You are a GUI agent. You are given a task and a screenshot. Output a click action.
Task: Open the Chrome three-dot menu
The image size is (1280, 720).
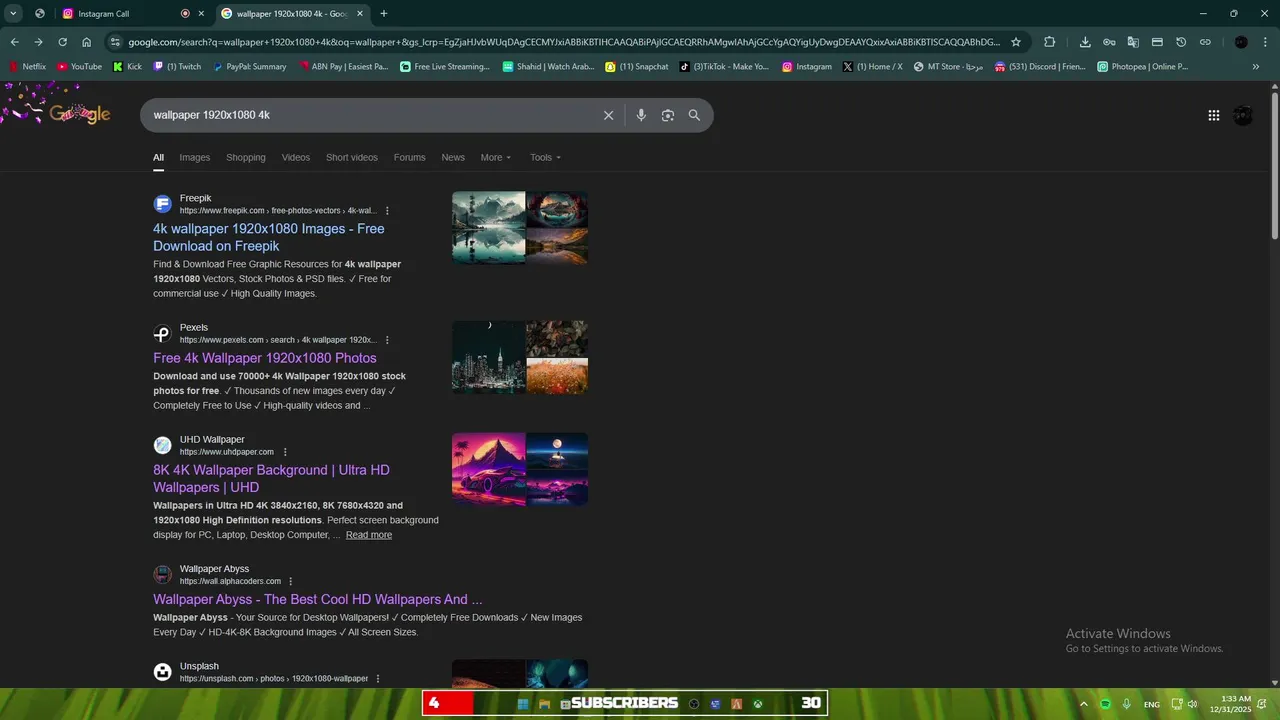point(1266,42)
